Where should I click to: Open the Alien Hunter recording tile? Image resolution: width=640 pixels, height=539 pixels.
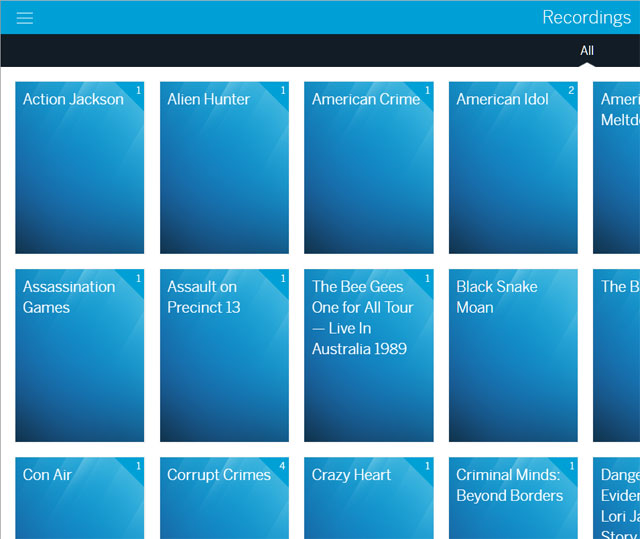(x=224, y=168)
